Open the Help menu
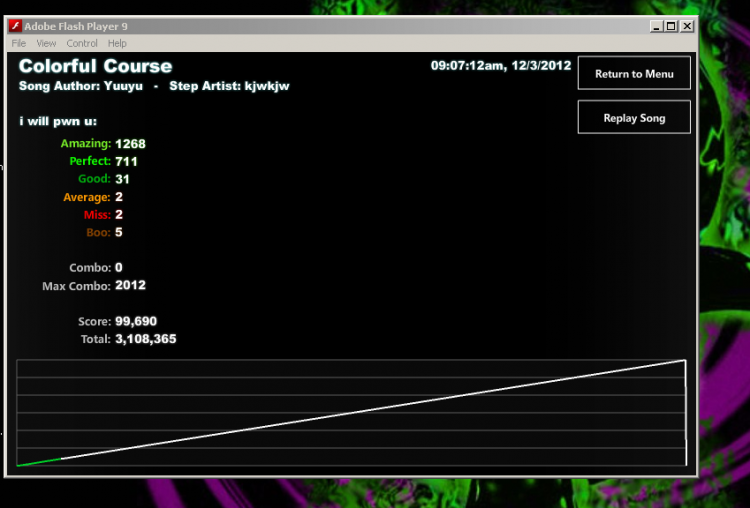 coord(117,44)
